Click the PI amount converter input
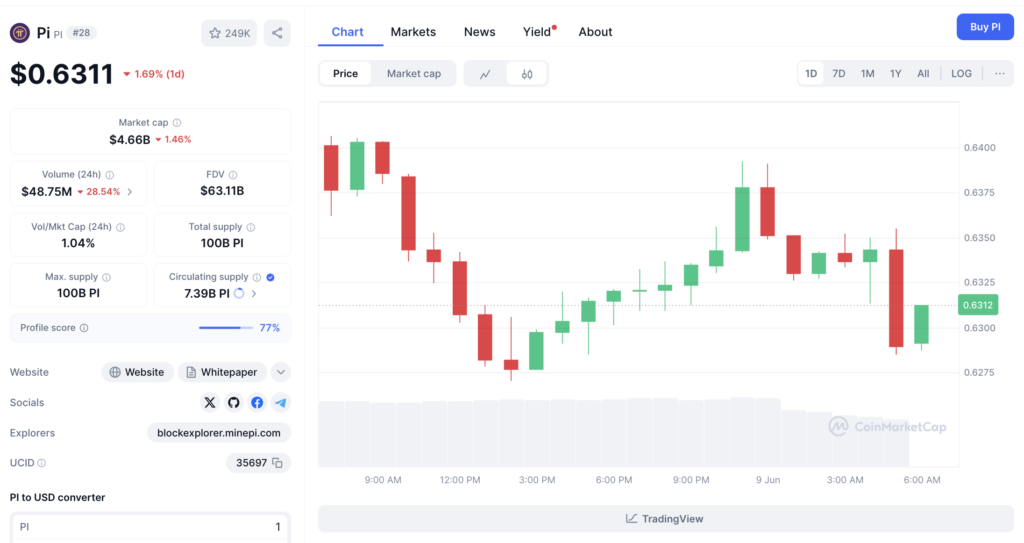The width and height of the screenshot is (1024, 543). 150,527
